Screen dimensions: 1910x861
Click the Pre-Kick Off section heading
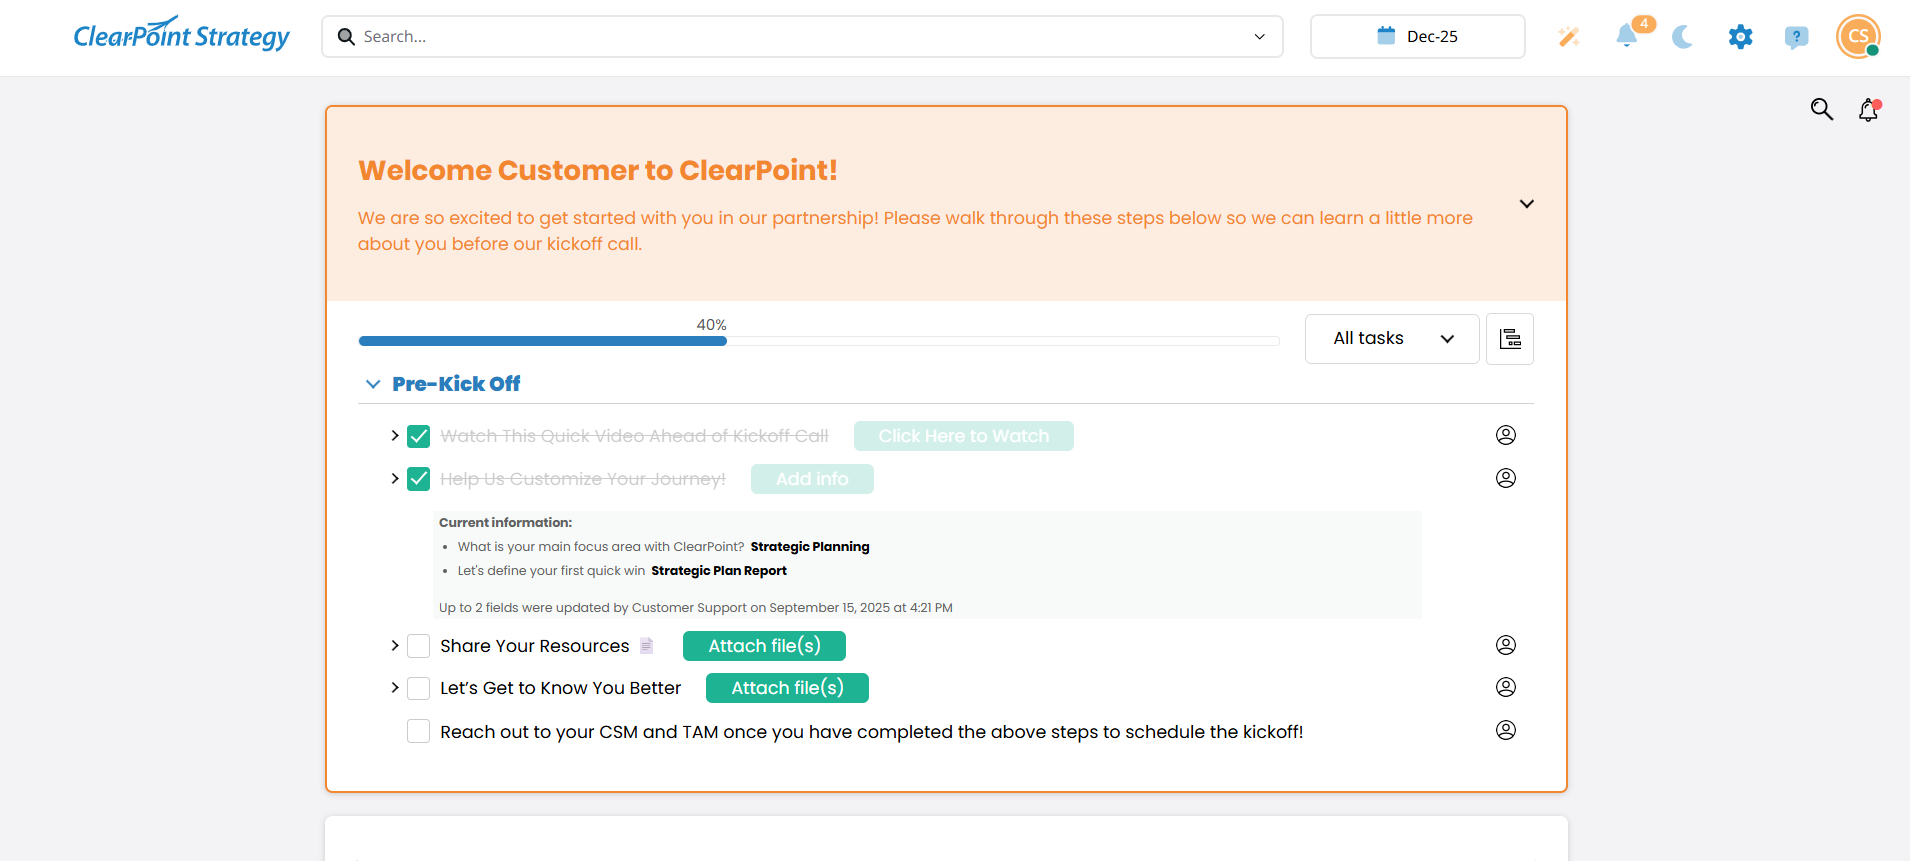tap(456, 384)
